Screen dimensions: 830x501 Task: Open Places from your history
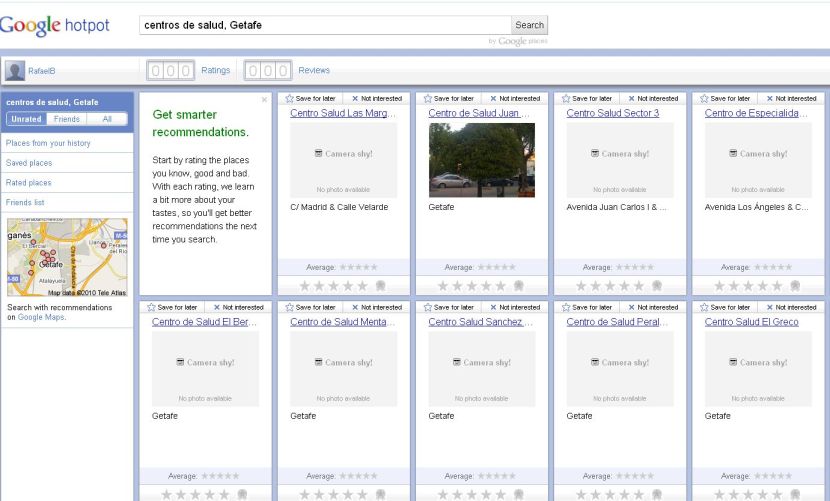(x=48, y=143)
